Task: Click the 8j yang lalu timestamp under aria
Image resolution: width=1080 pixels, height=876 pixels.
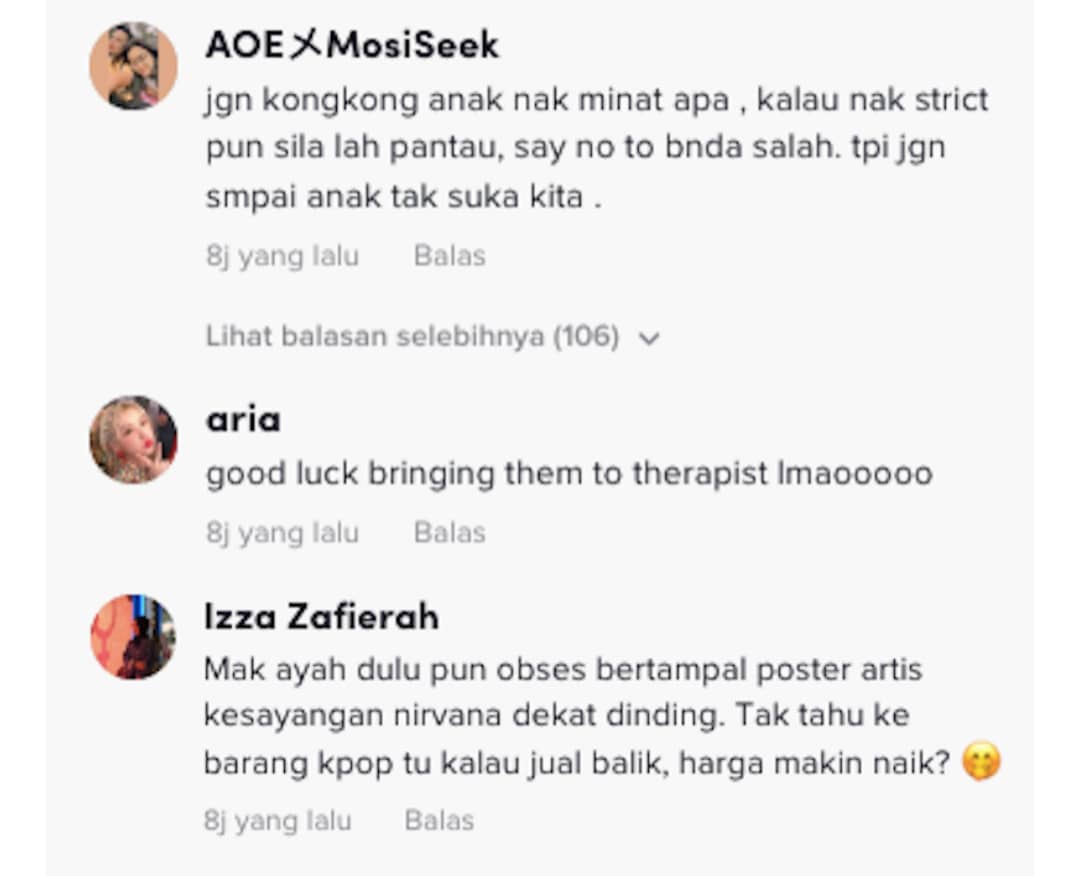Action: point(282,533)
